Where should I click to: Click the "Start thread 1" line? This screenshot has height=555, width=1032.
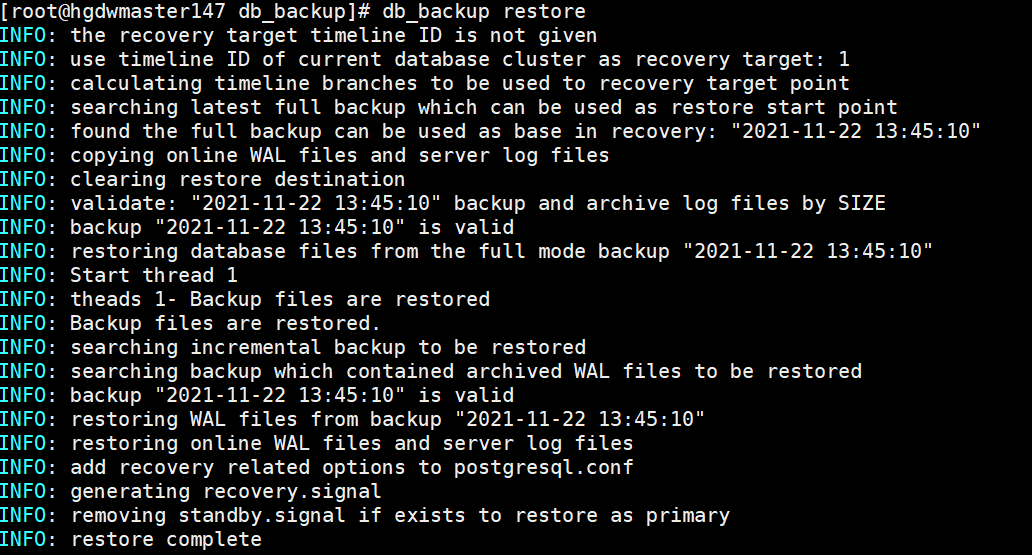(142, 275)
